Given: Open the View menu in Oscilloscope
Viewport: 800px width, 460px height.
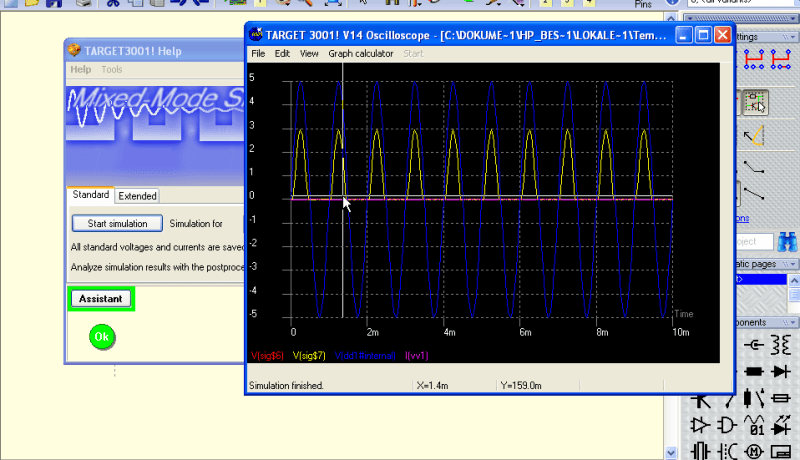Looking at the screenshot, I should 309,53.
